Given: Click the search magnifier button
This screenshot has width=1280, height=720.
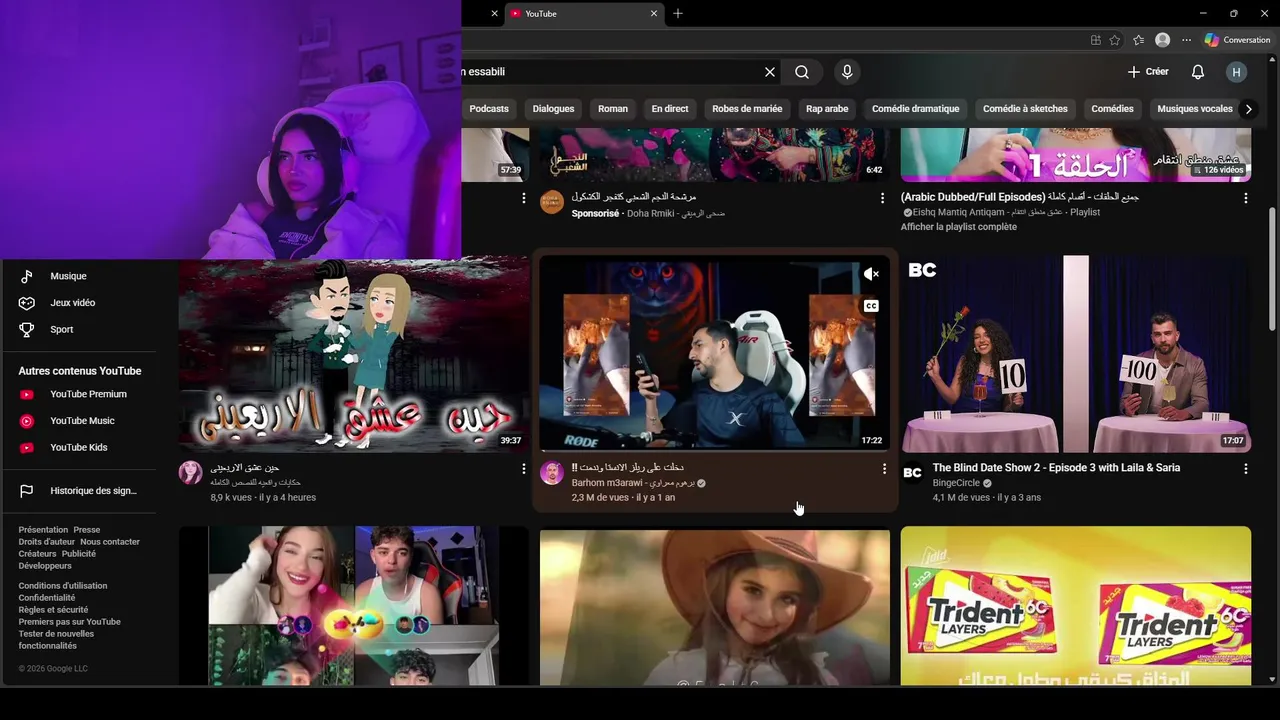Looking at the screenshot, I should [802, 72].
